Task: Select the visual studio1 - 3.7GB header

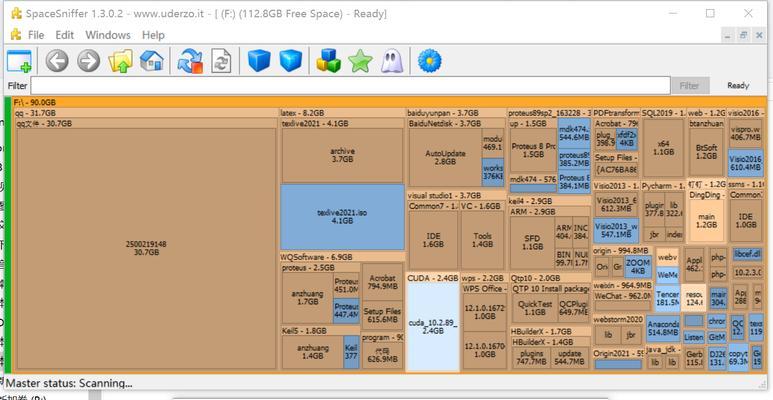Action: [456, 195]
